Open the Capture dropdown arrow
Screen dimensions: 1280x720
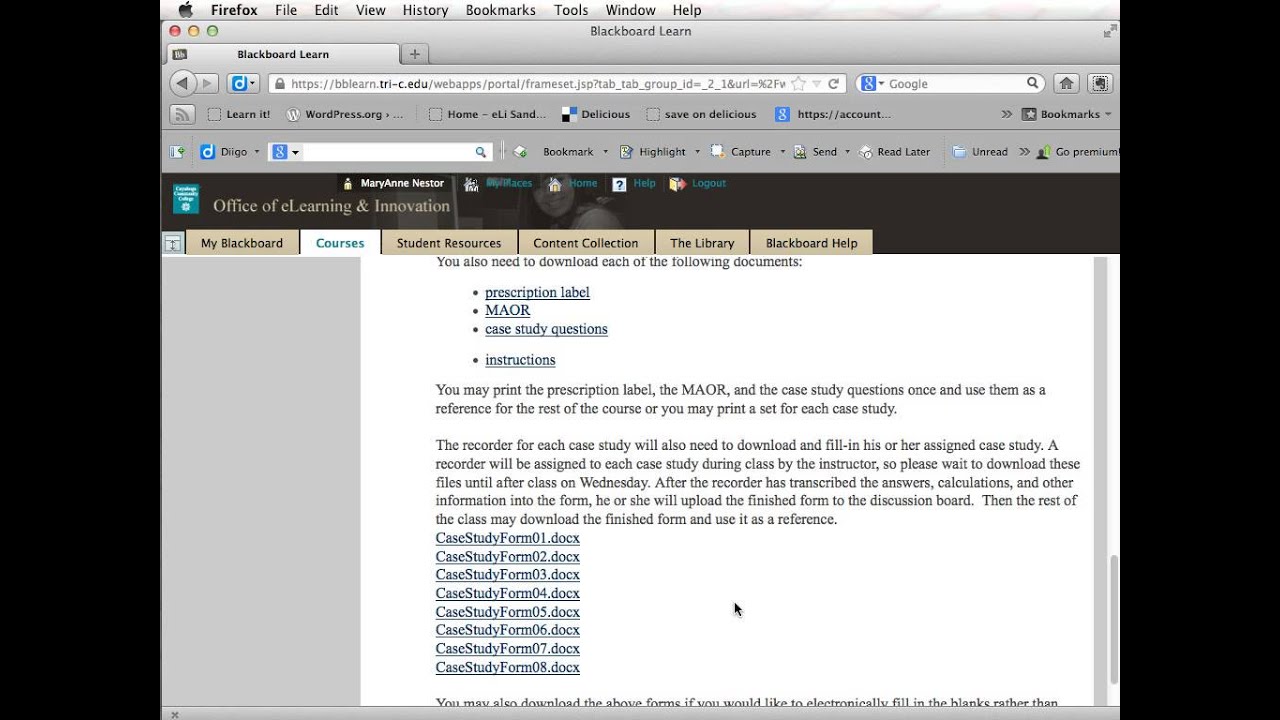(x=782, y=152)
